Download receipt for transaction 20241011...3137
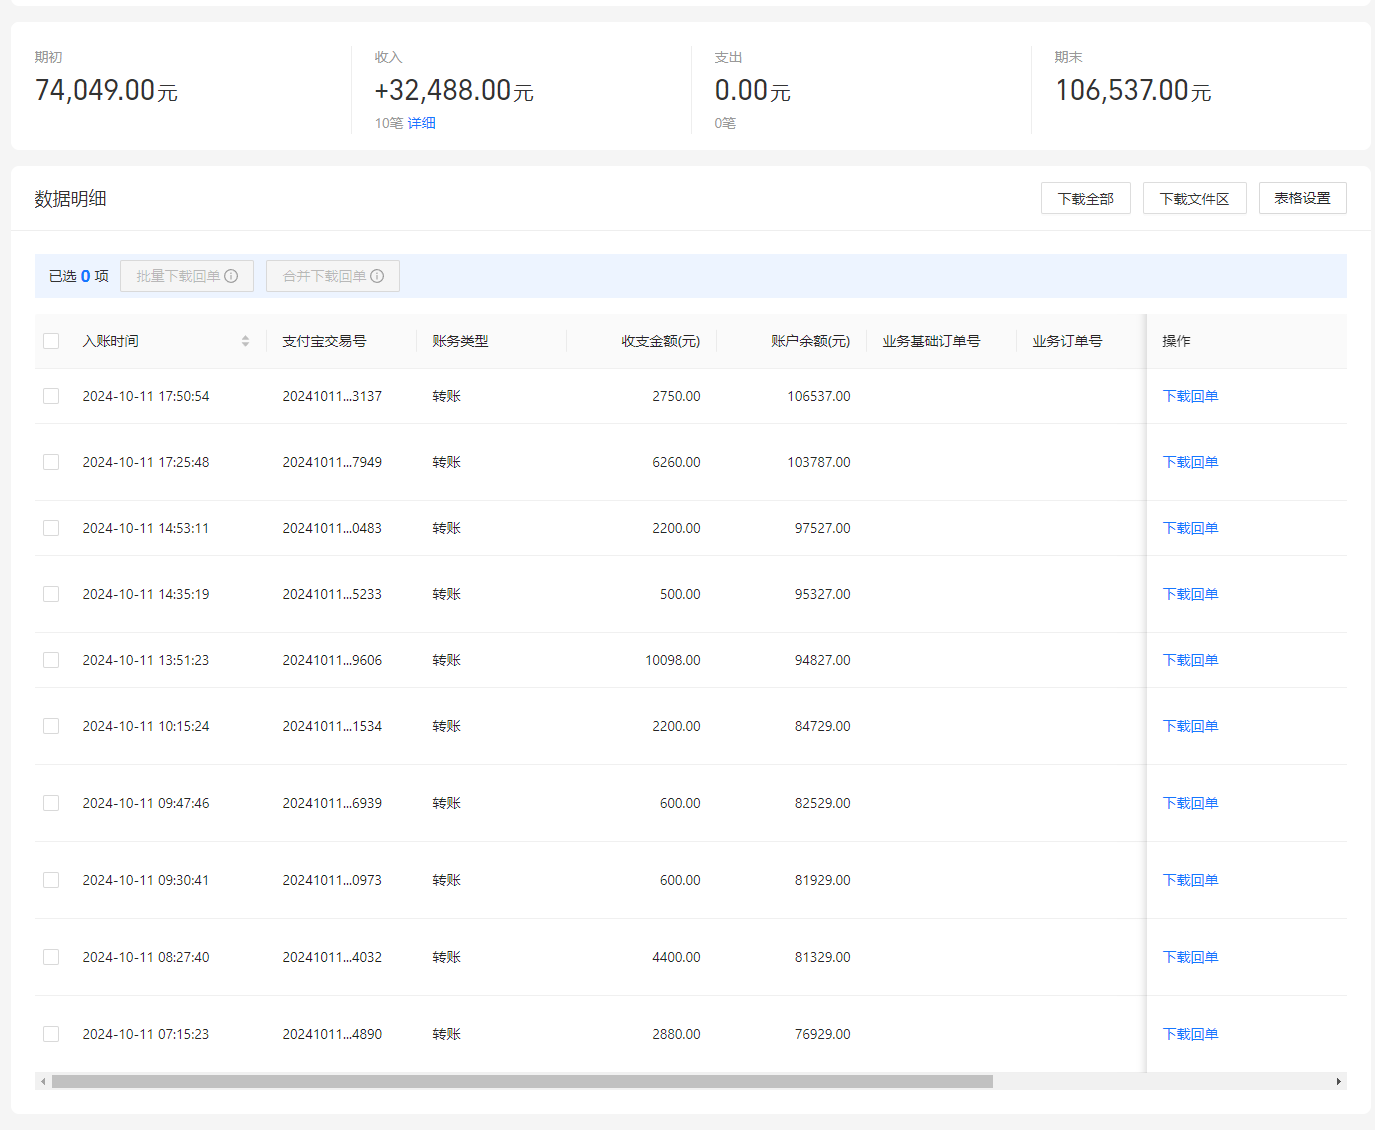The height and width of the screenshot is (1130, 1375). 1190,396
